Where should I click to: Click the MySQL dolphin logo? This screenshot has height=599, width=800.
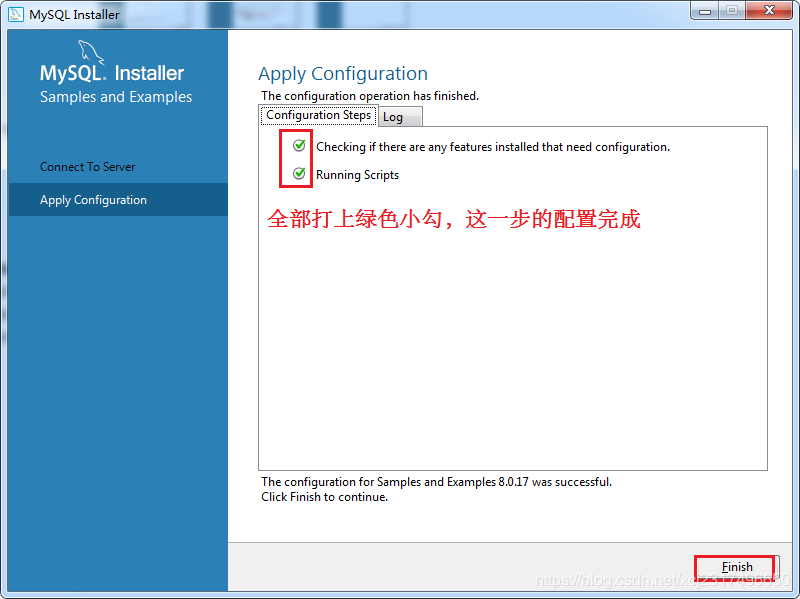pyautogui.click(x=90, y=52)
